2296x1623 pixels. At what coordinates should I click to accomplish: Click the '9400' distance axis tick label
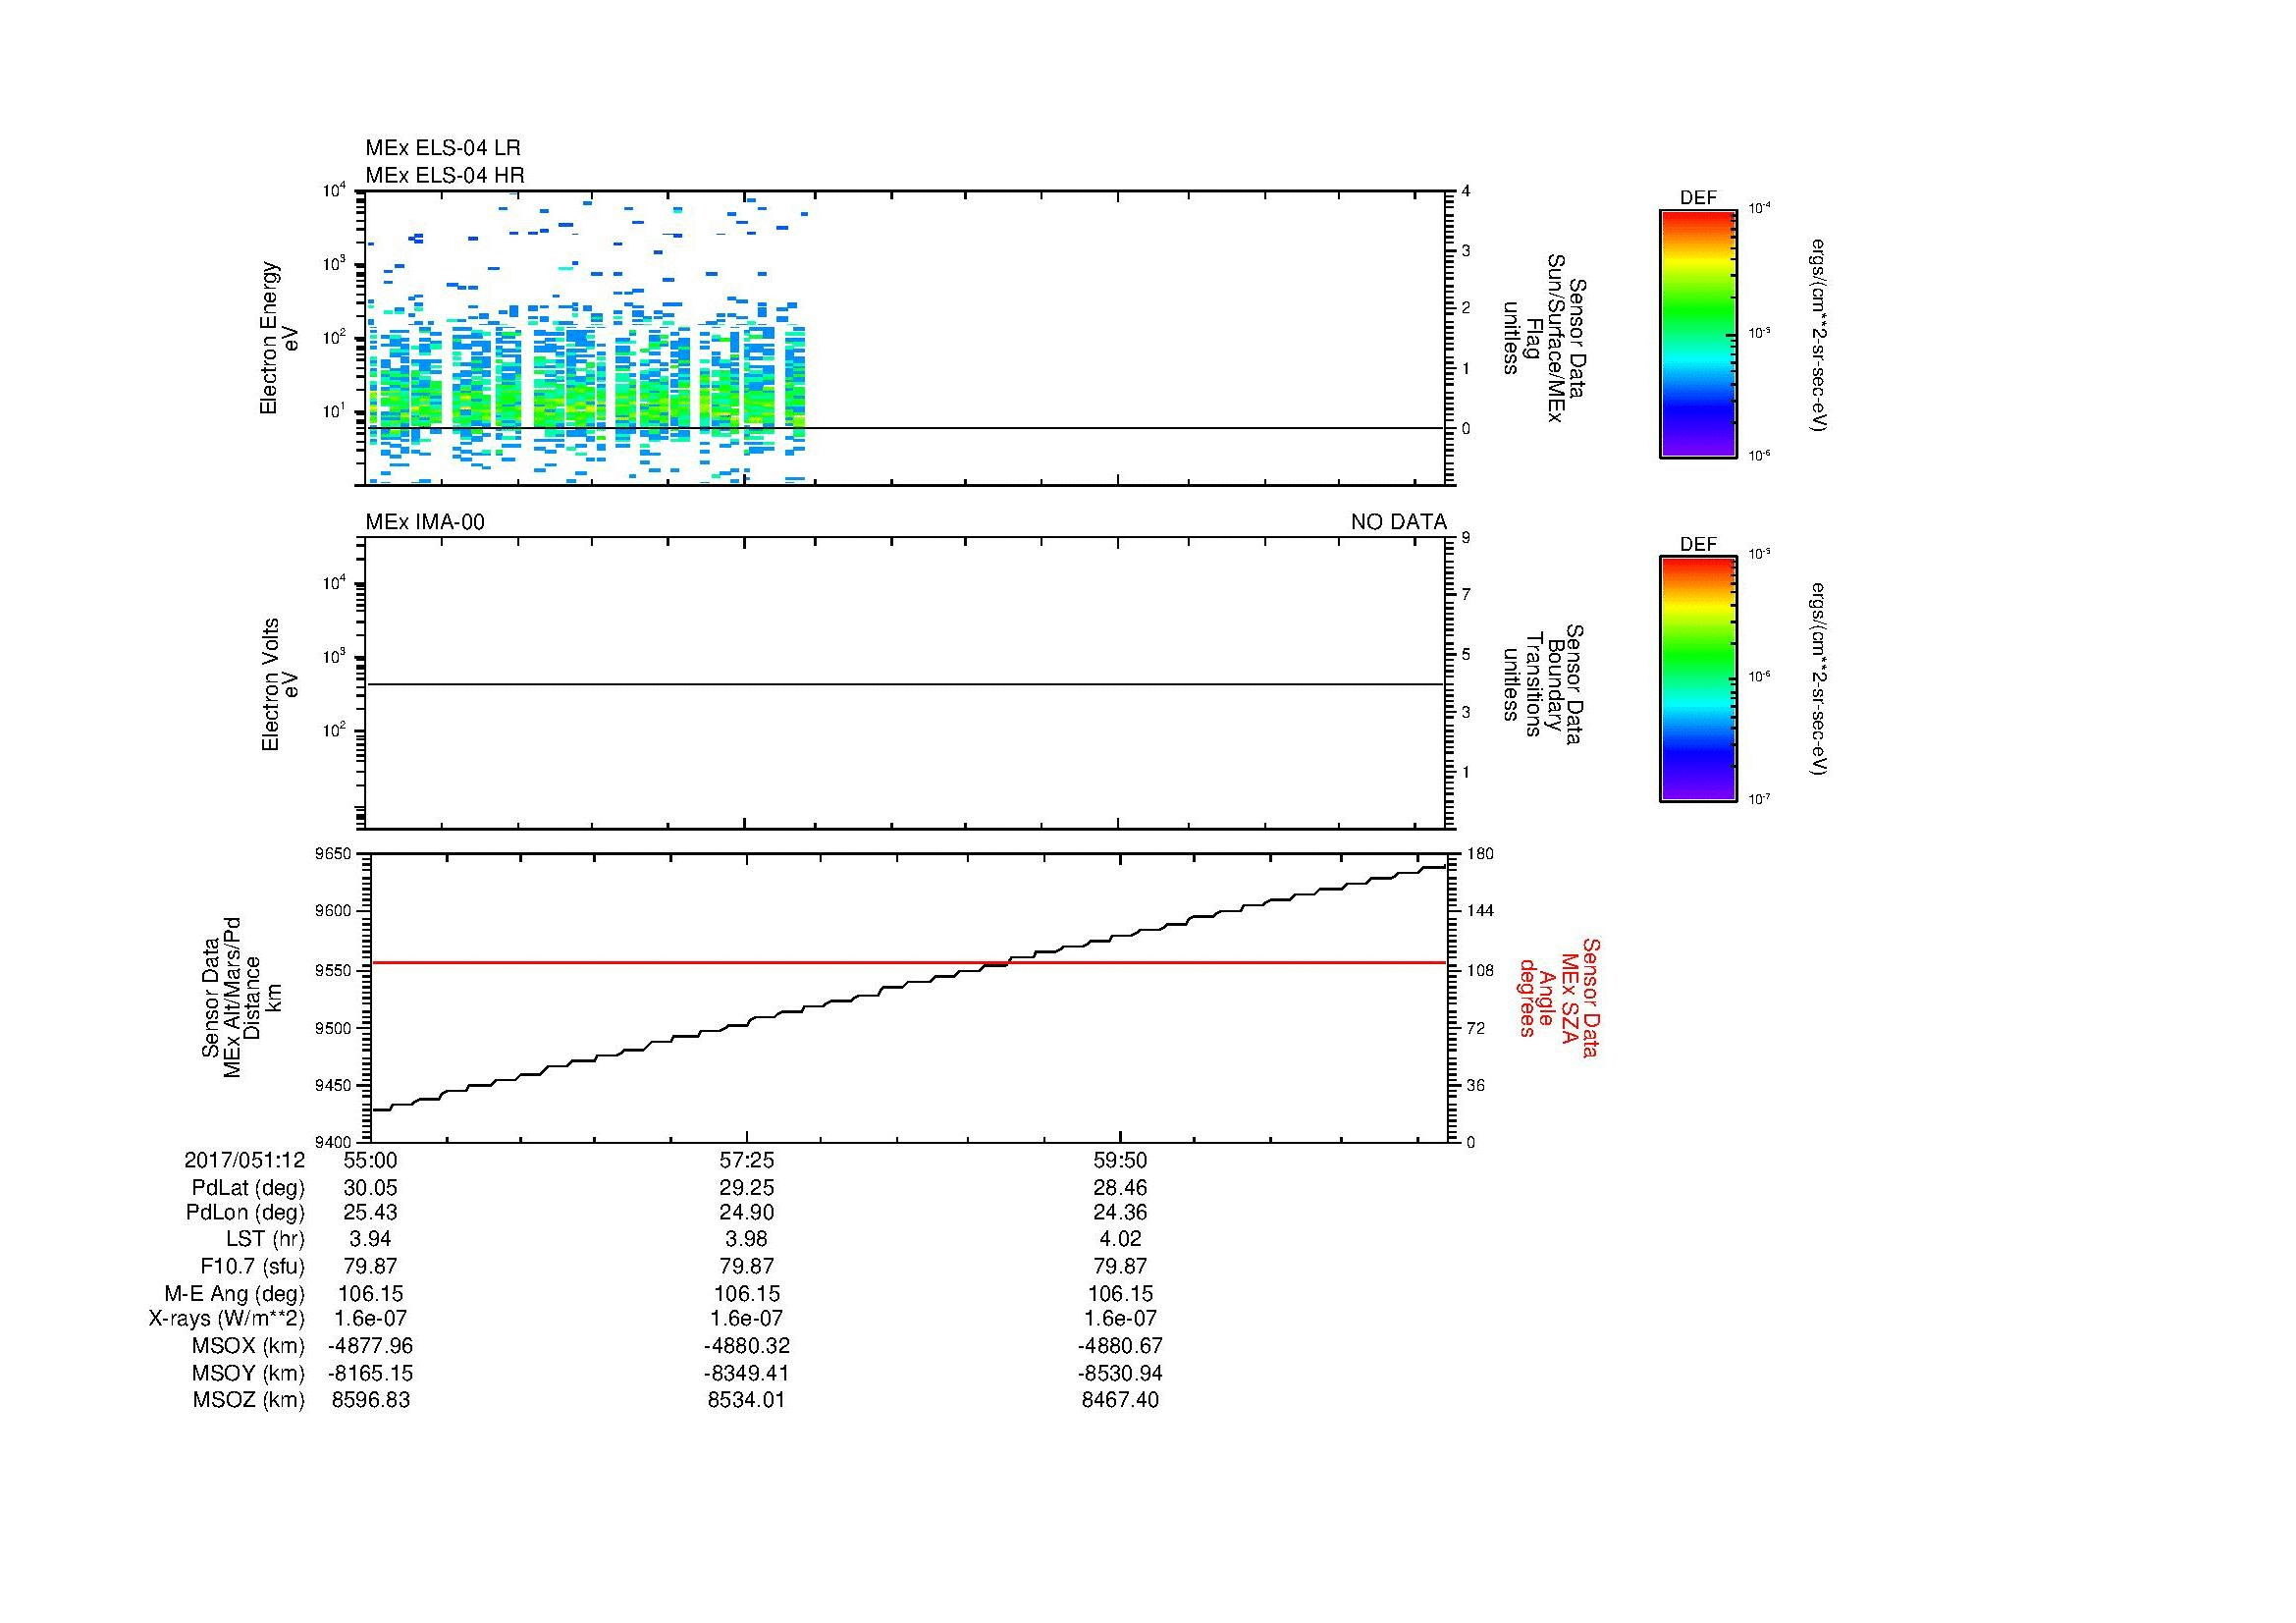point(333,1142)
